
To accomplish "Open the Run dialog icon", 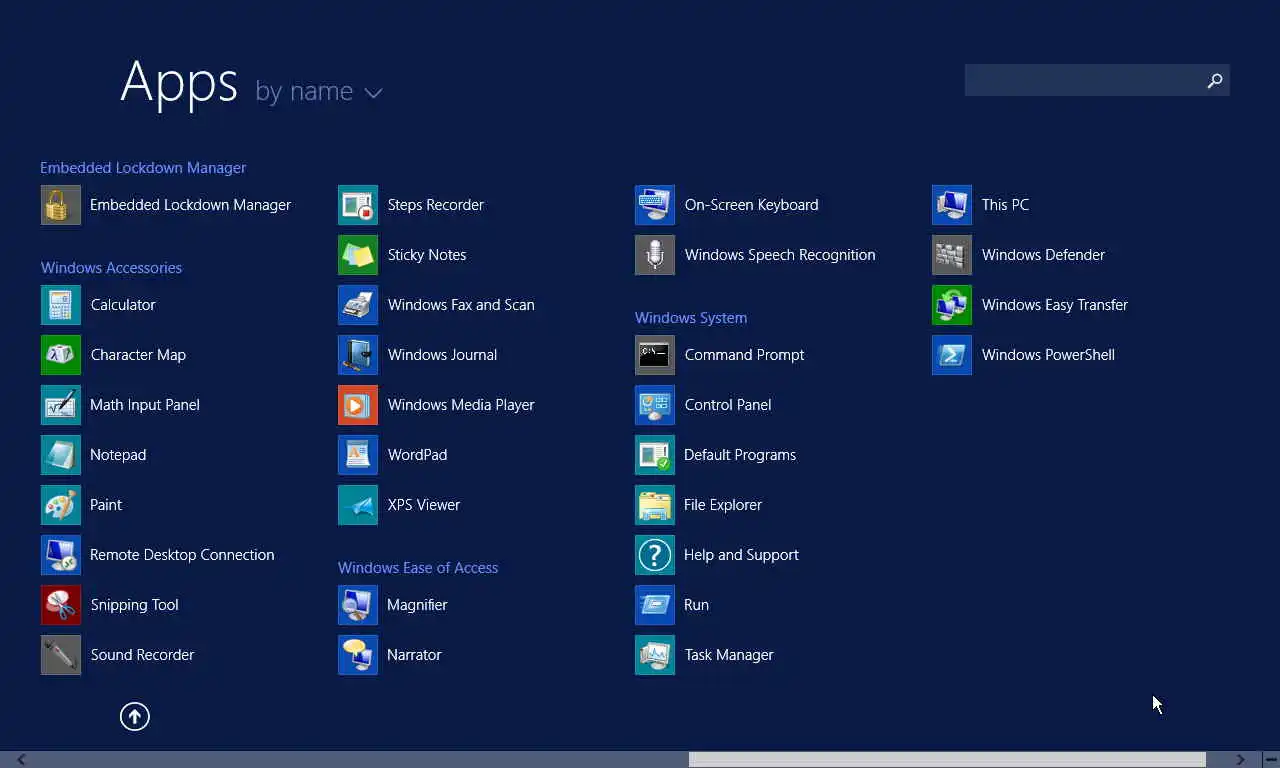I will coord(655,605).
